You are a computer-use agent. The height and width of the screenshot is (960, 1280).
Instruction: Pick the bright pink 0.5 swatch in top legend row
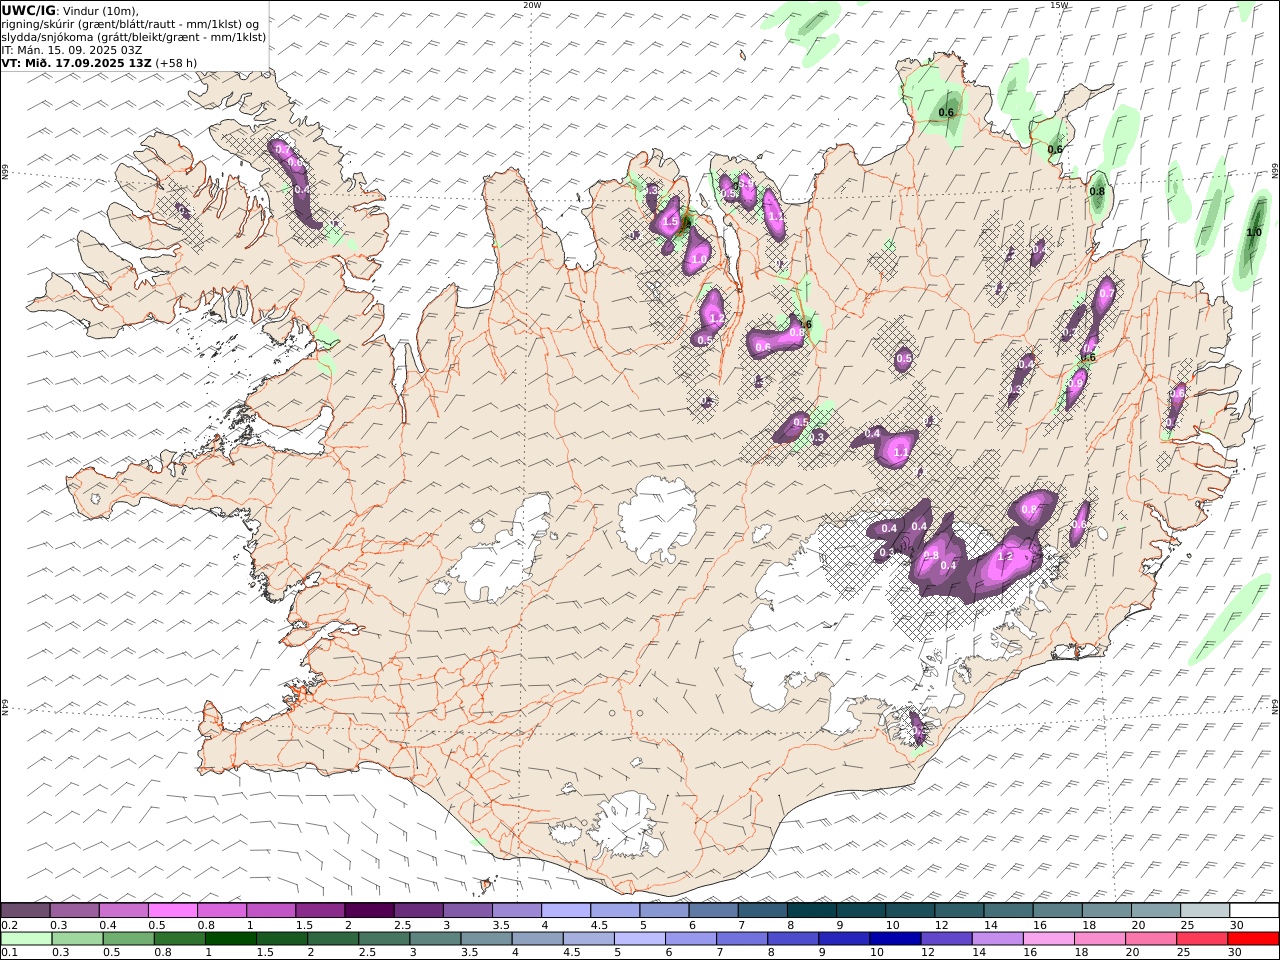pos(172,911)
